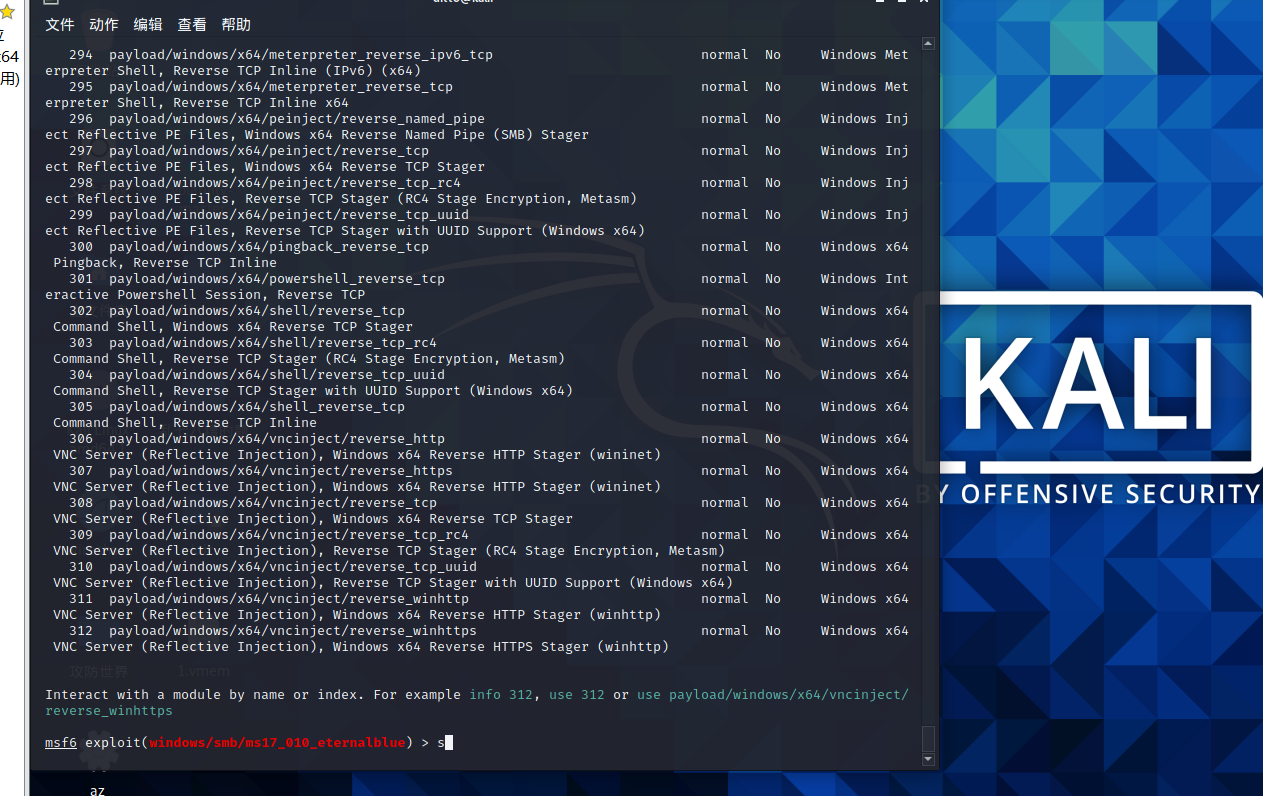
Task: Click payload/windows/x64/vncinject/reverse_winhttps entry 312
Action: 293,631
